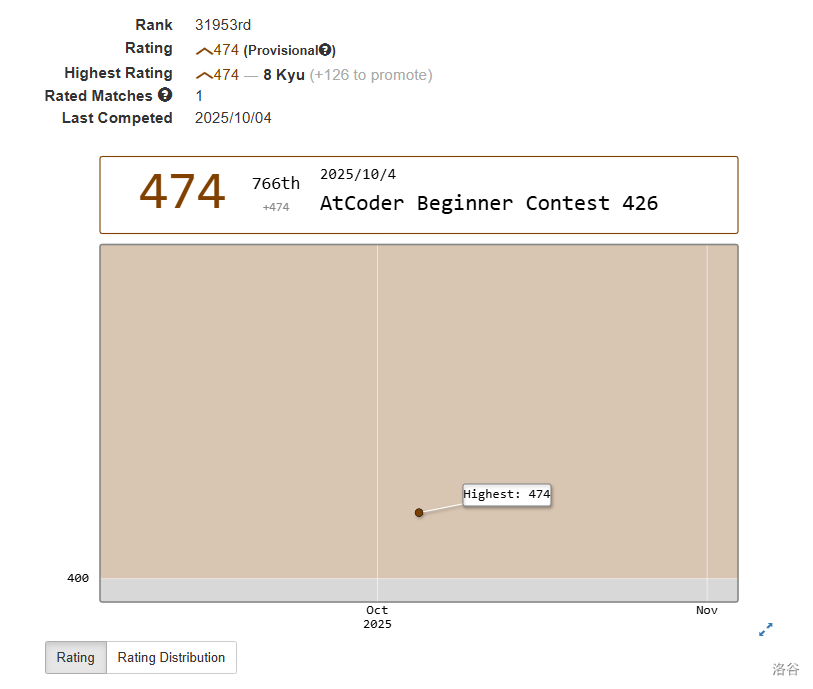Click the arrow icon in the Rating row
The image size is (813, 689).
point(203,50)
